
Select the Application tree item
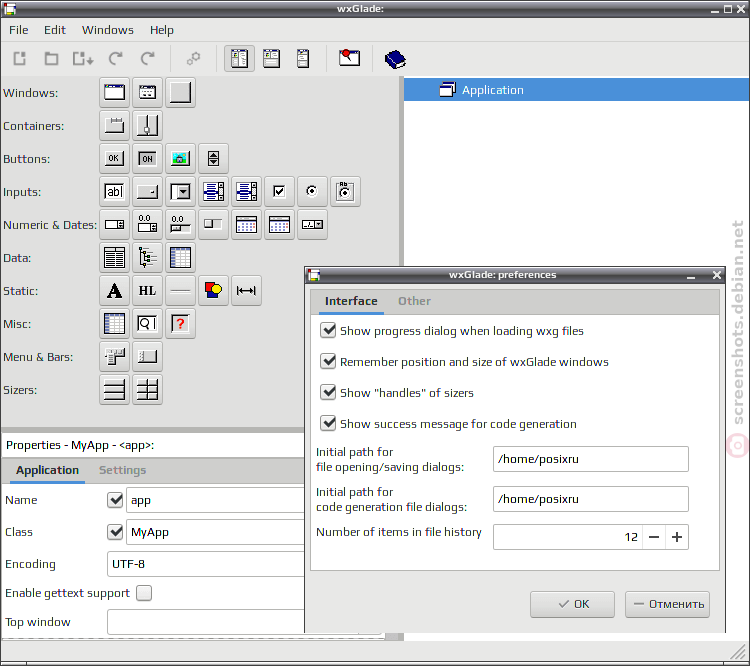(576, 90)
